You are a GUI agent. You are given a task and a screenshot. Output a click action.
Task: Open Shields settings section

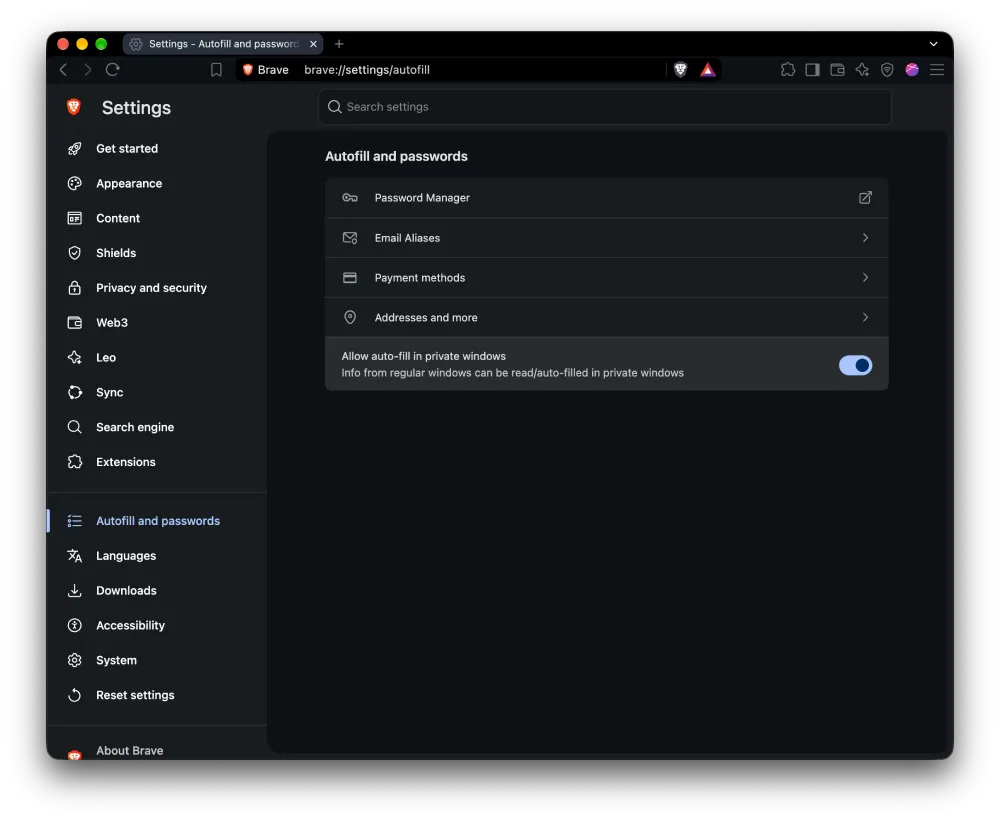116,253
